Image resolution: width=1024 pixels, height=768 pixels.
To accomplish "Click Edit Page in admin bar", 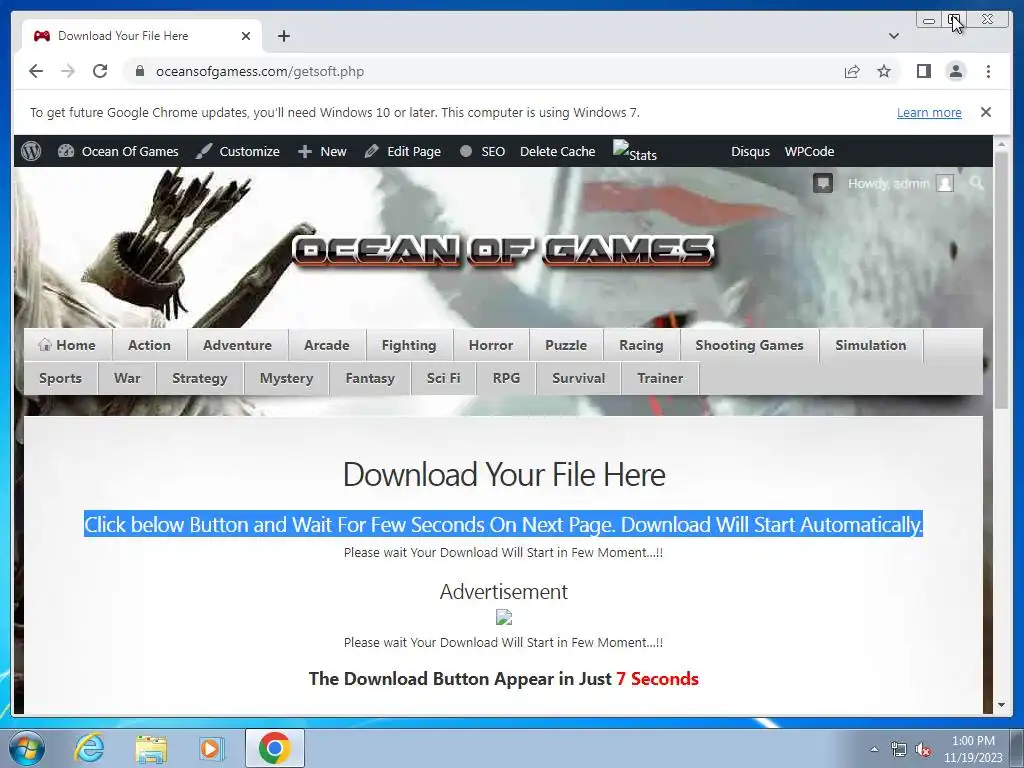I will point(402,152).
